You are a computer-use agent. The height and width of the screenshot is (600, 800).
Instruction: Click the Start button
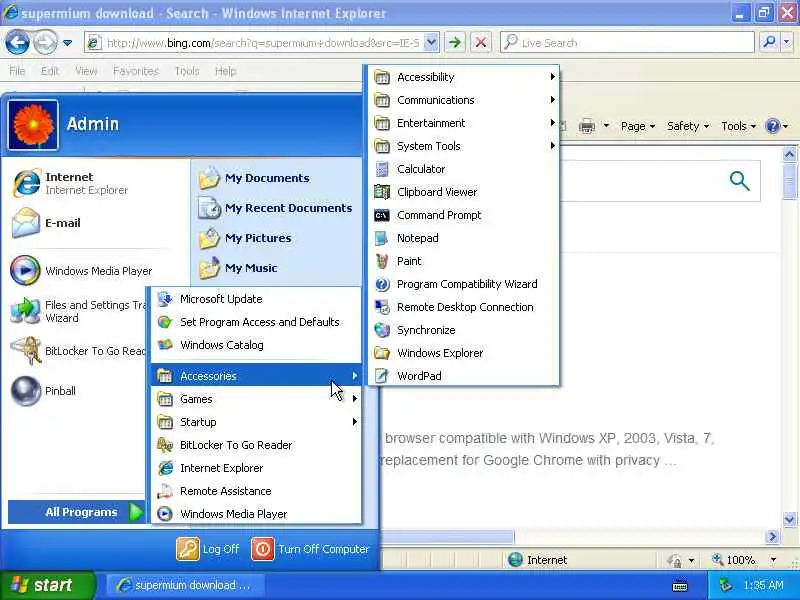tap(47, 585)
